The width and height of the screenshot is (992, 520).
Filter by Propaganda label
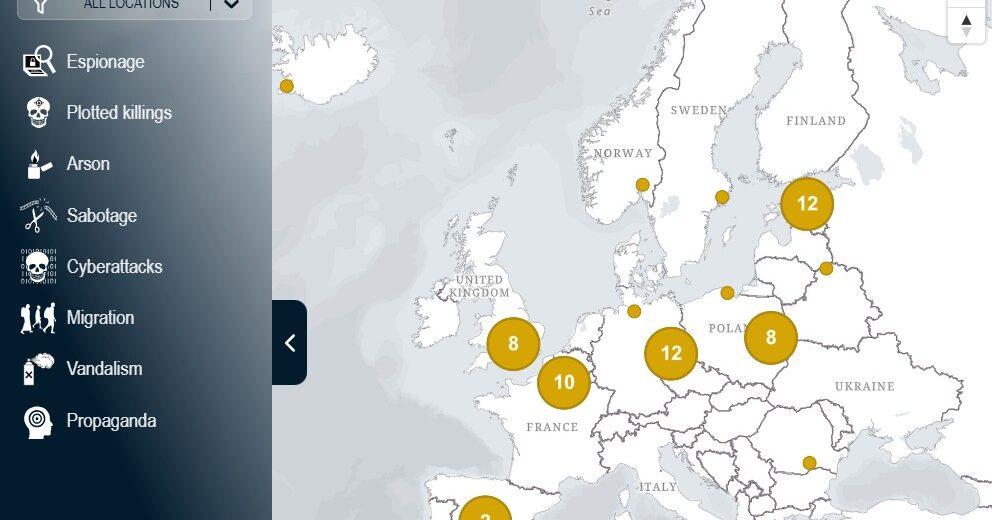111,421
